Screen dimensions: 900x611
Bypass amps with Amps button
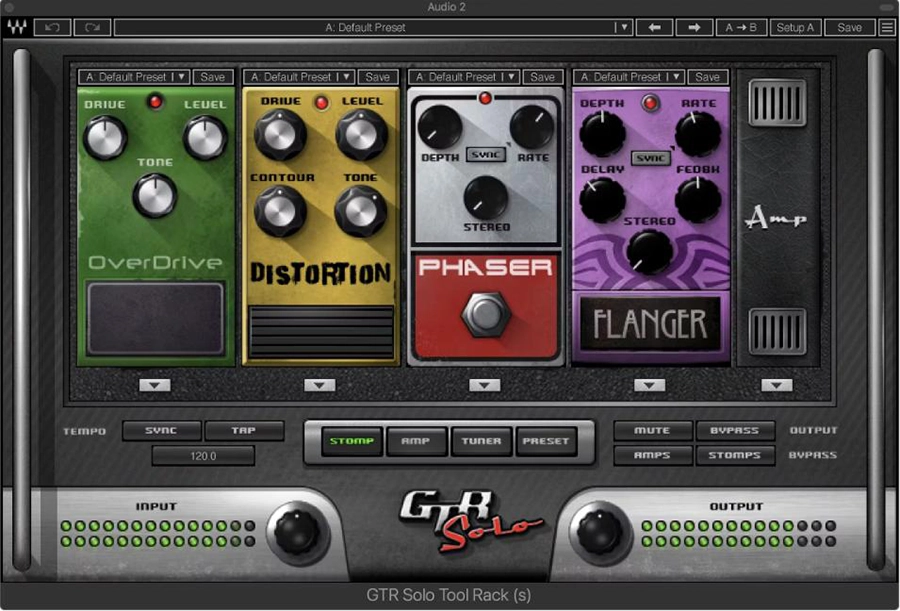[x=653, y=455]
